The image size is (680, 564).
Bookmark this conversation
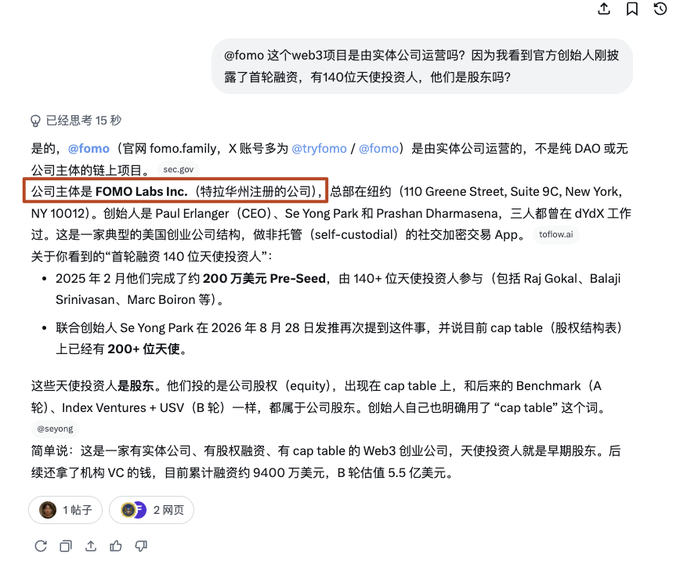click(632, 8)
